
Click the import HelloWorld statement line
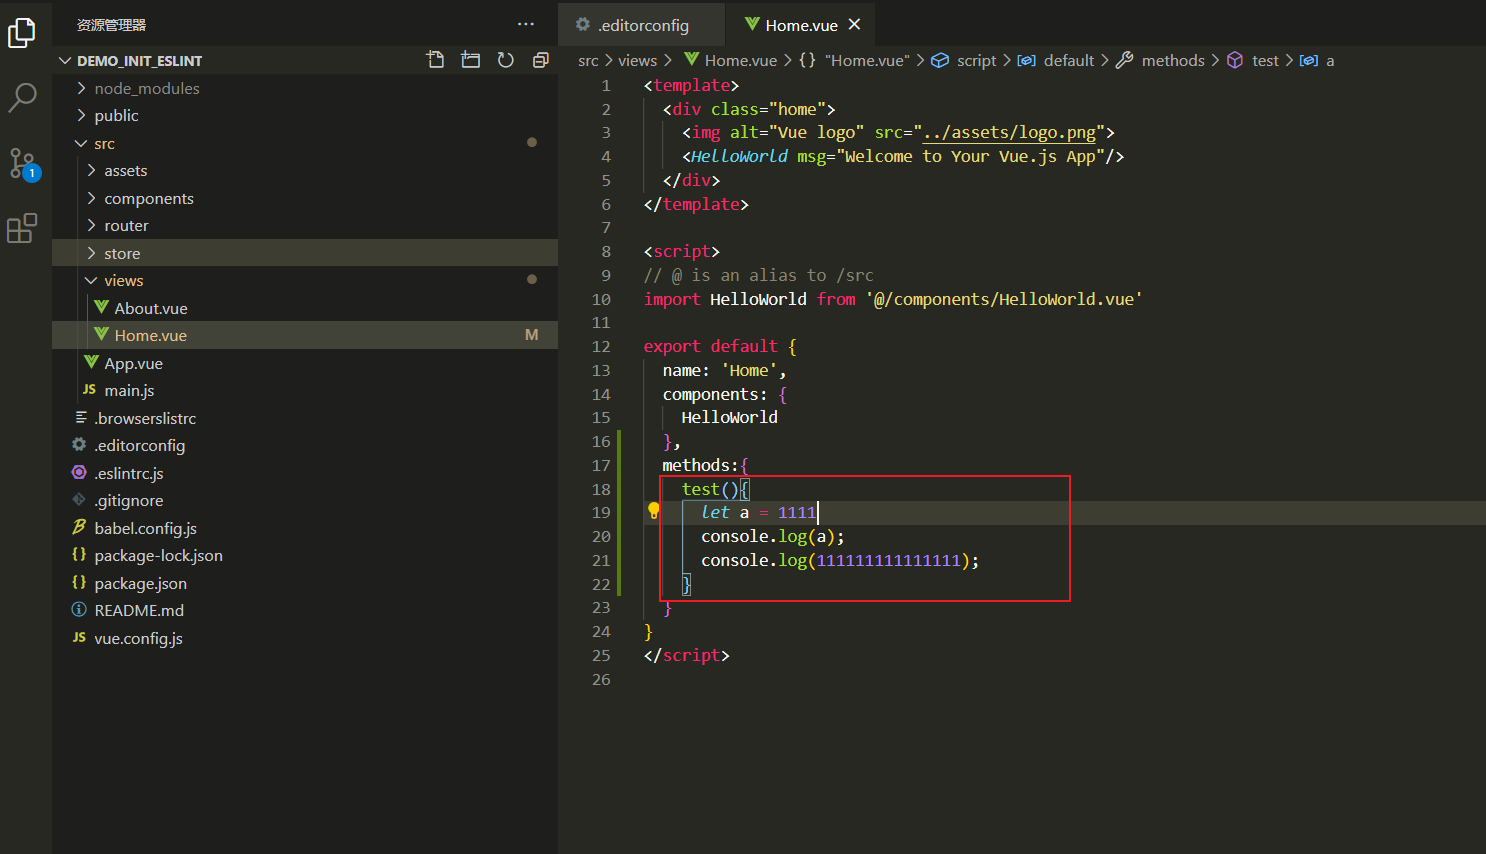893,299
